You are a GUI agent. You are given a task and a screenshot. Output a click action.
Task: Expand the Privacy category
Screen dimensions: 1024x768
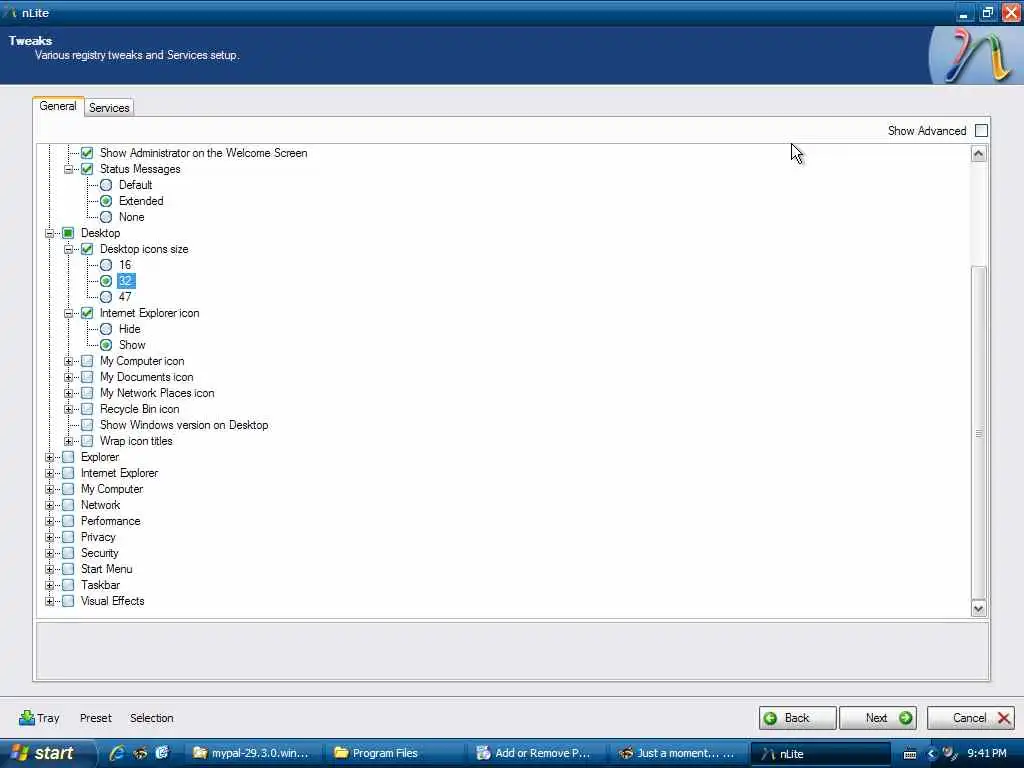[50, 537]
